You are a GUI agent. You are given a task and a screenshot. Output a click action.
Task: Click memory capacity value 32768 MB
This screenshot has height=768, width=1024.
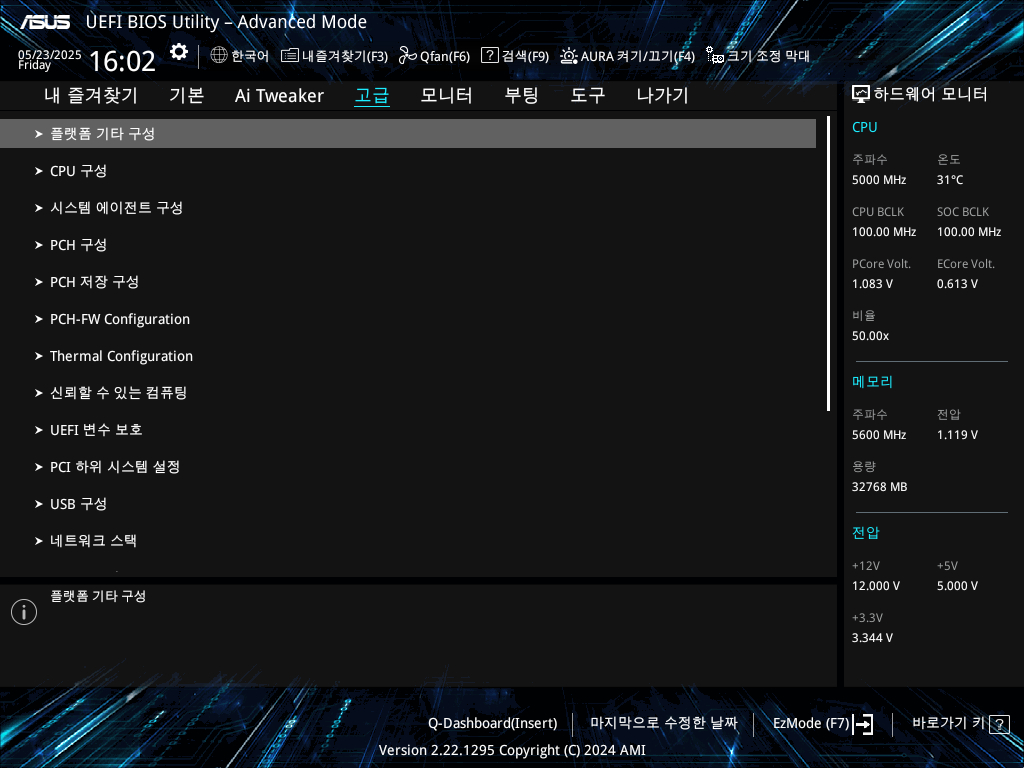[x=880, y=487]
